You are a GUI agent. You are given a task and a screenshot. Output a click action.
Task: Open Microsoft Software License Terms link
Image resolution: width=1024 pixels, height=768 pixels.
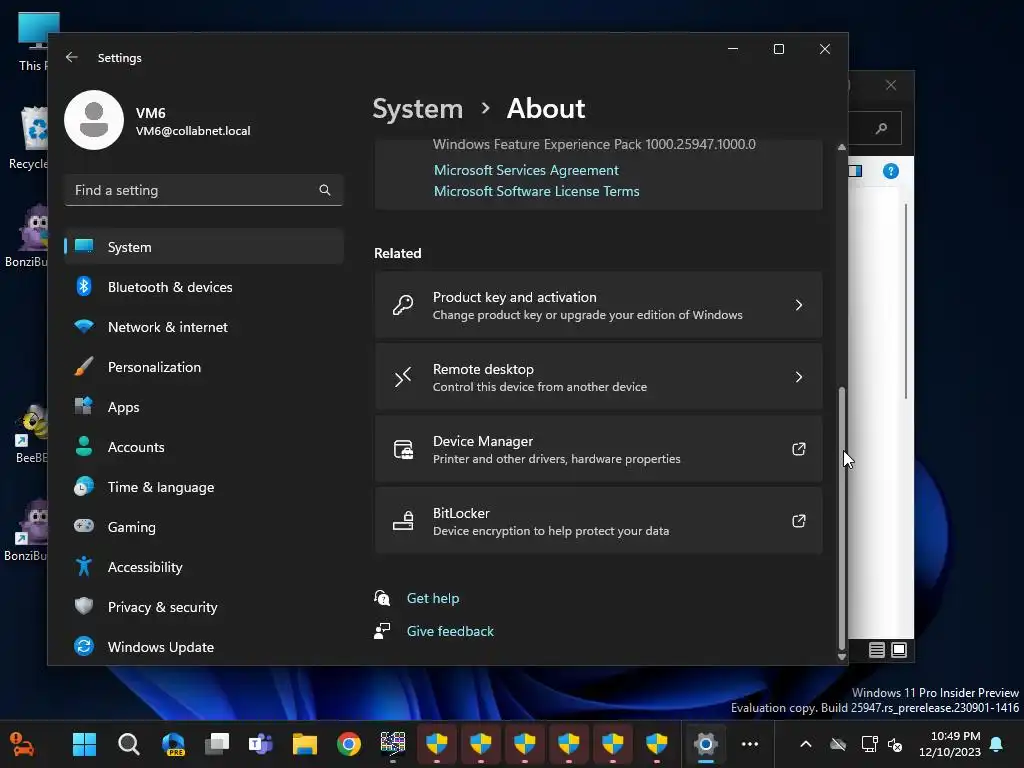(x=536, y=191)
